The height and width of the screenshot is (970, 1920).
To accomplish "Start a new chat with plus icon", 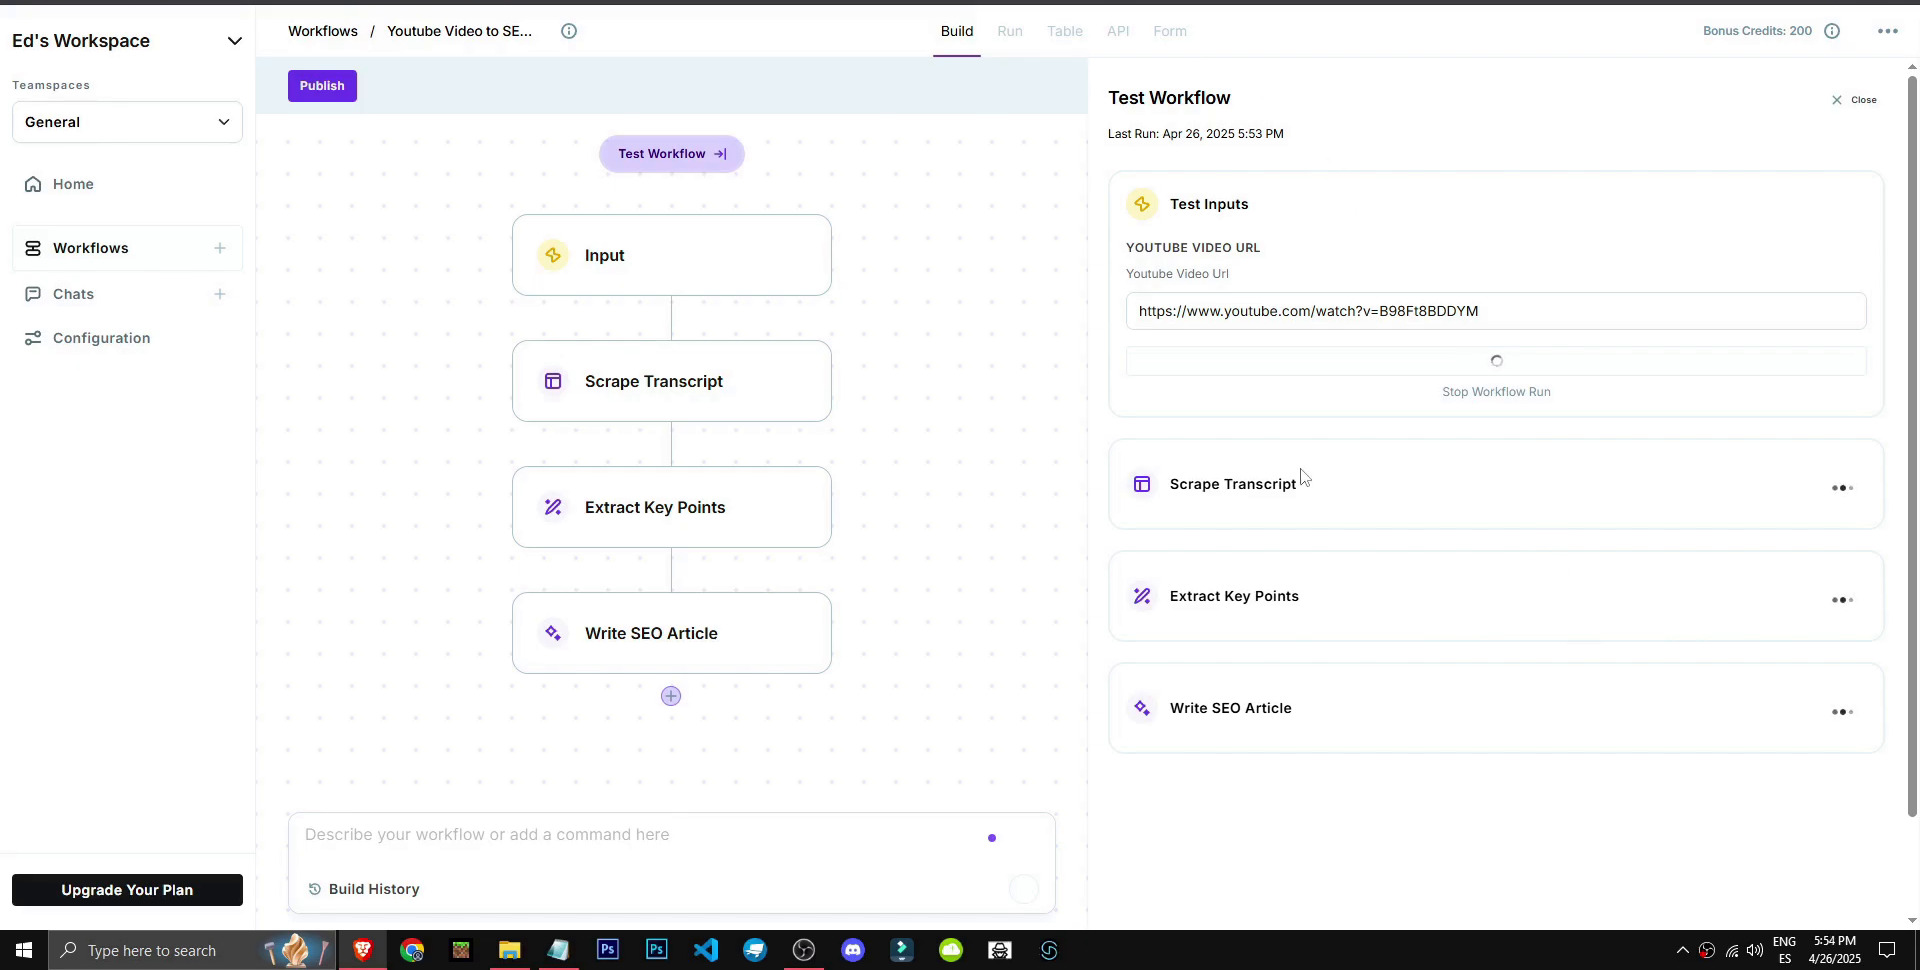I will click(x=220, y=294).
